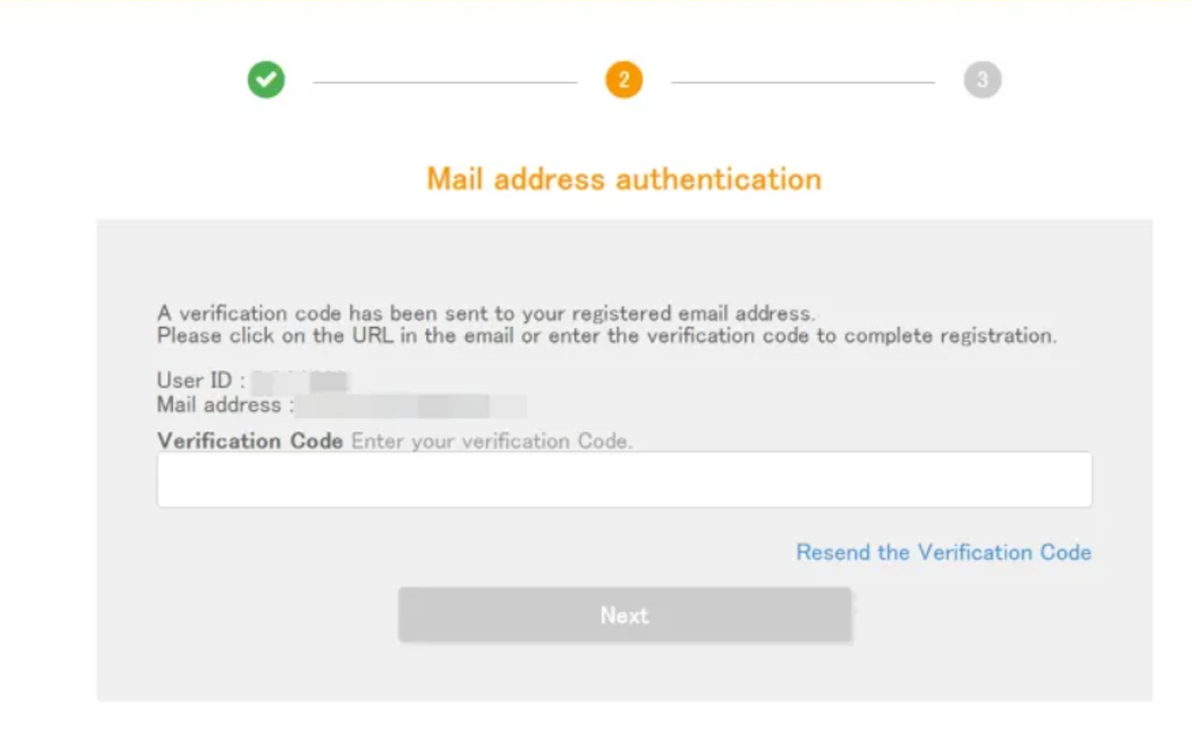The image size is (1192, 735).
Task: Click the blurred mail address value
Action: pos(410,405)
